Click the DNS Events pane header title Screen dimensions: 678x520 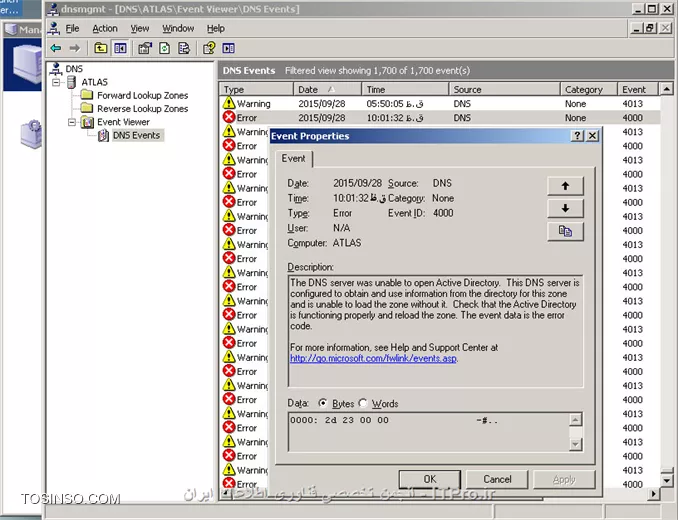click(x=249, y=70)
